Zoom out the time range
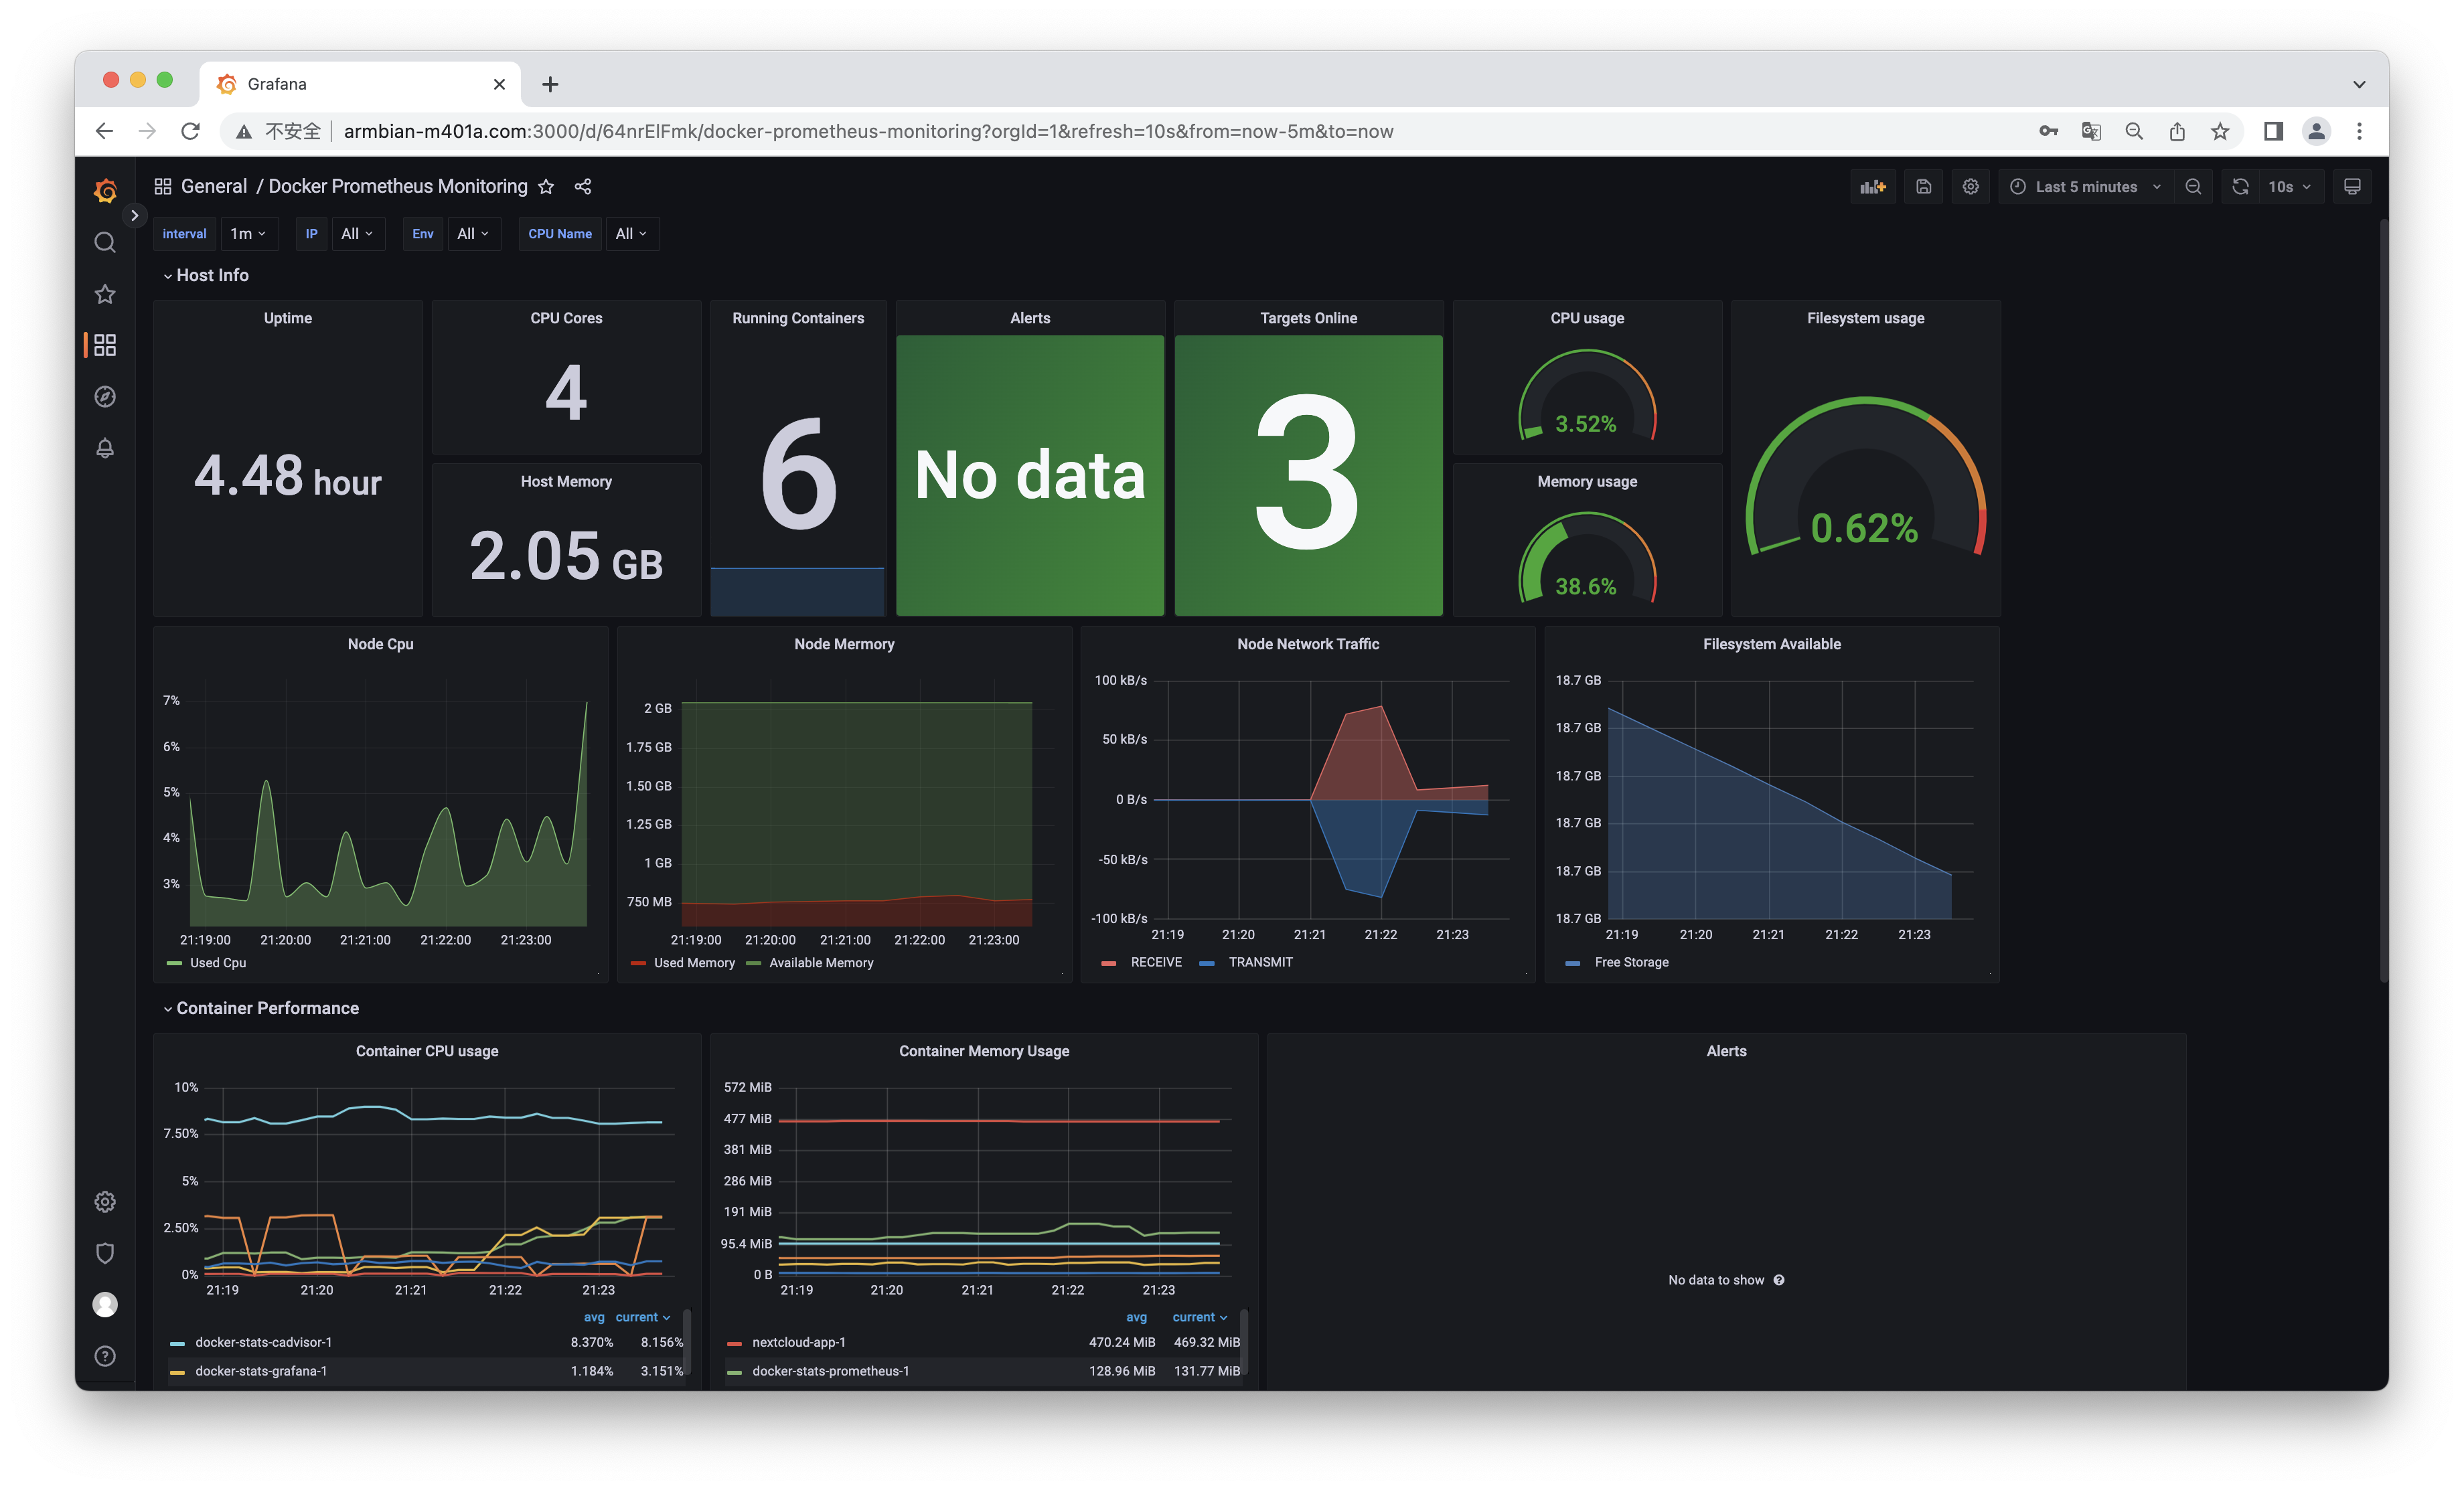The height and width of the screenshot is (1490, 2464). click(x=2193, y=187)
